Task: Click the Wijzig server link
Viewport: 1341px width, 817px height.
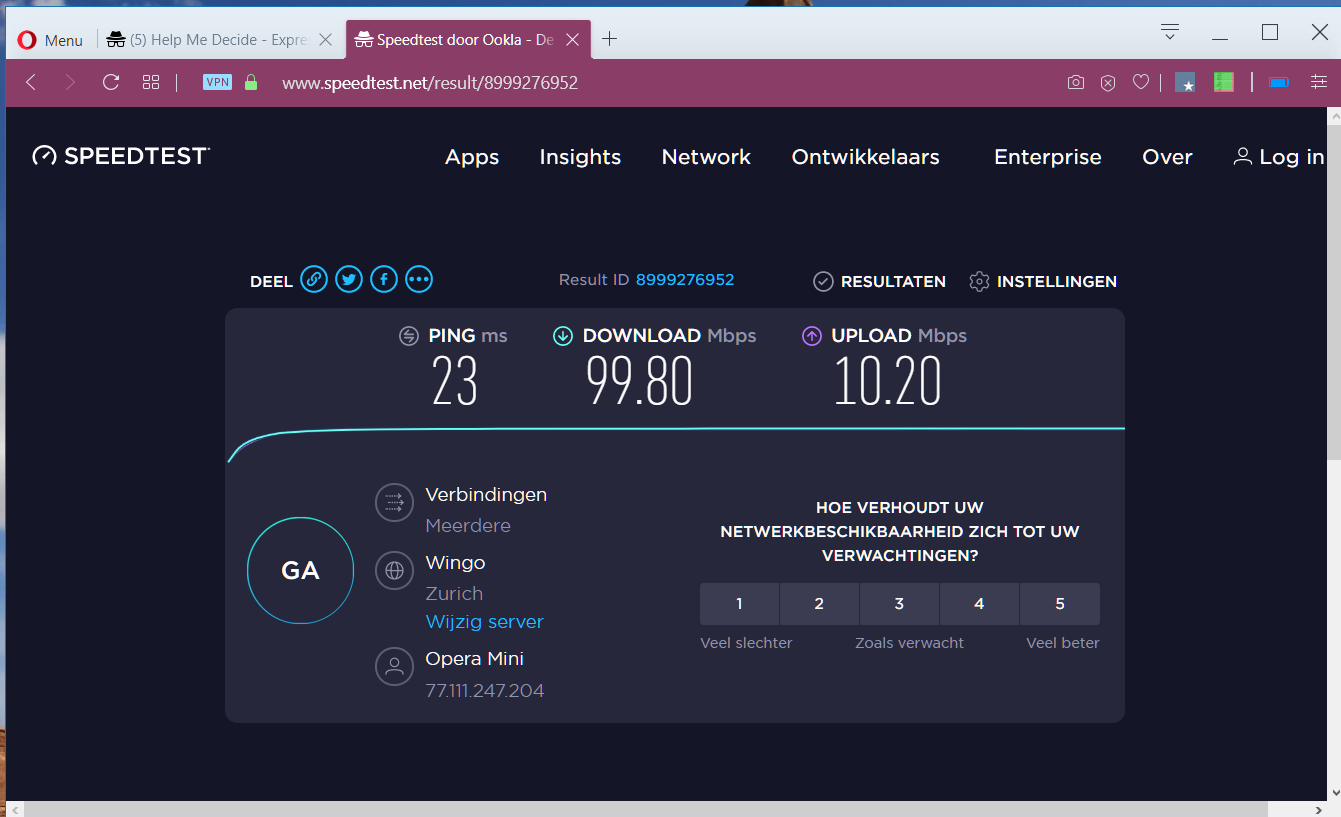Action: pos(484,621)
